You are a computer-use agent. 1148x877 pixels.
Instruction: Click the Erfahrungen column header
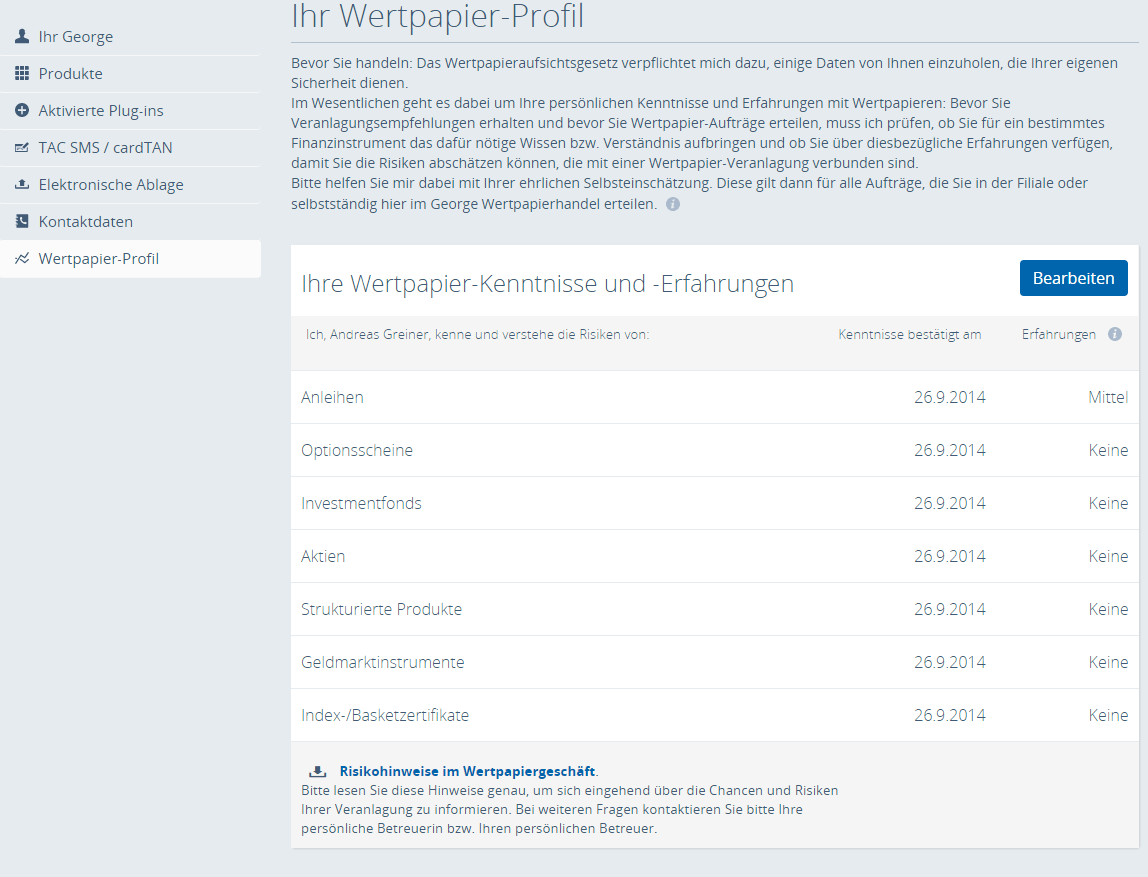(1059, 335)
